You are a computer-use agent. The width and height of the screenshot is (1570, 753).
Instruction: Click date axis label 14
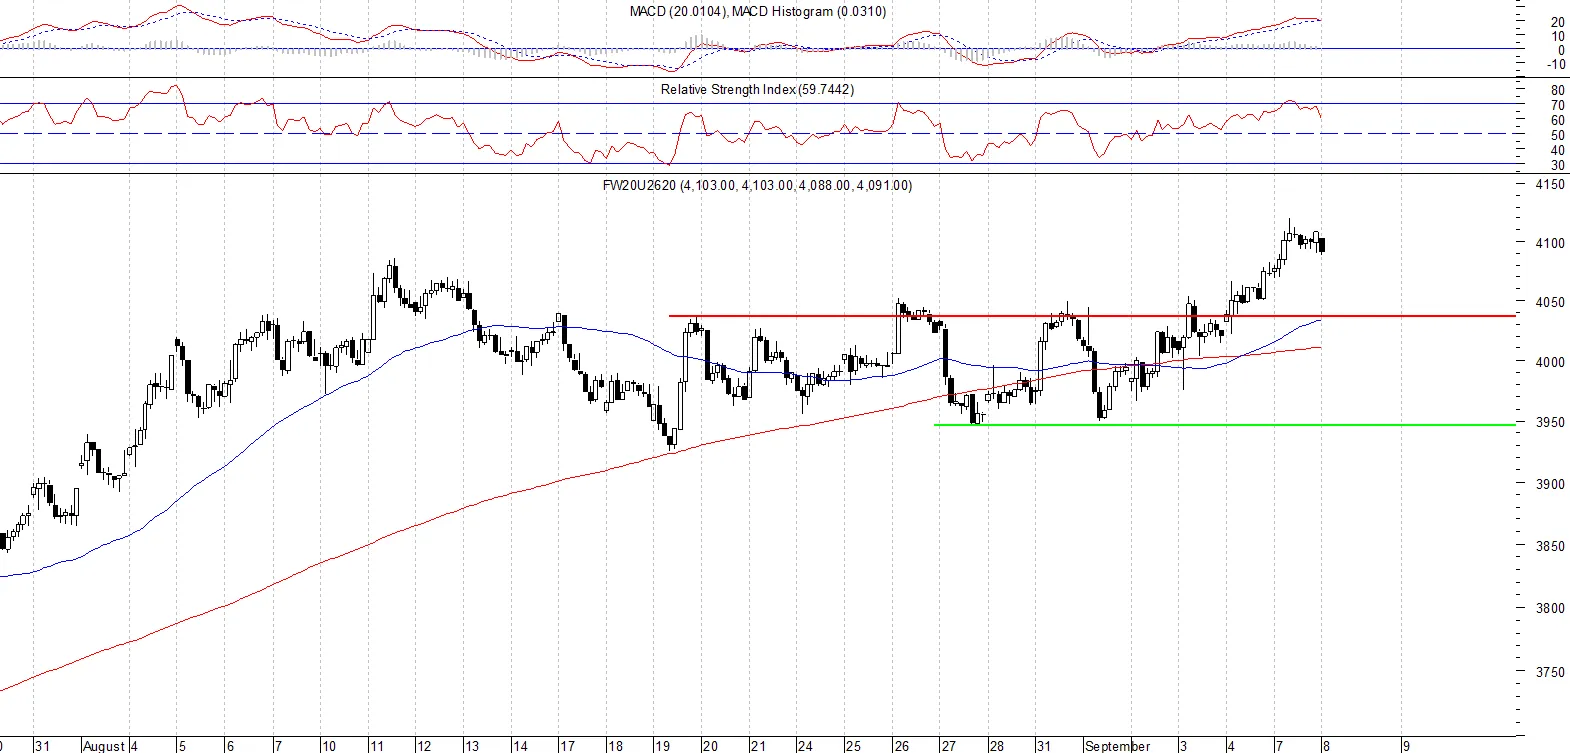[520, 746]
